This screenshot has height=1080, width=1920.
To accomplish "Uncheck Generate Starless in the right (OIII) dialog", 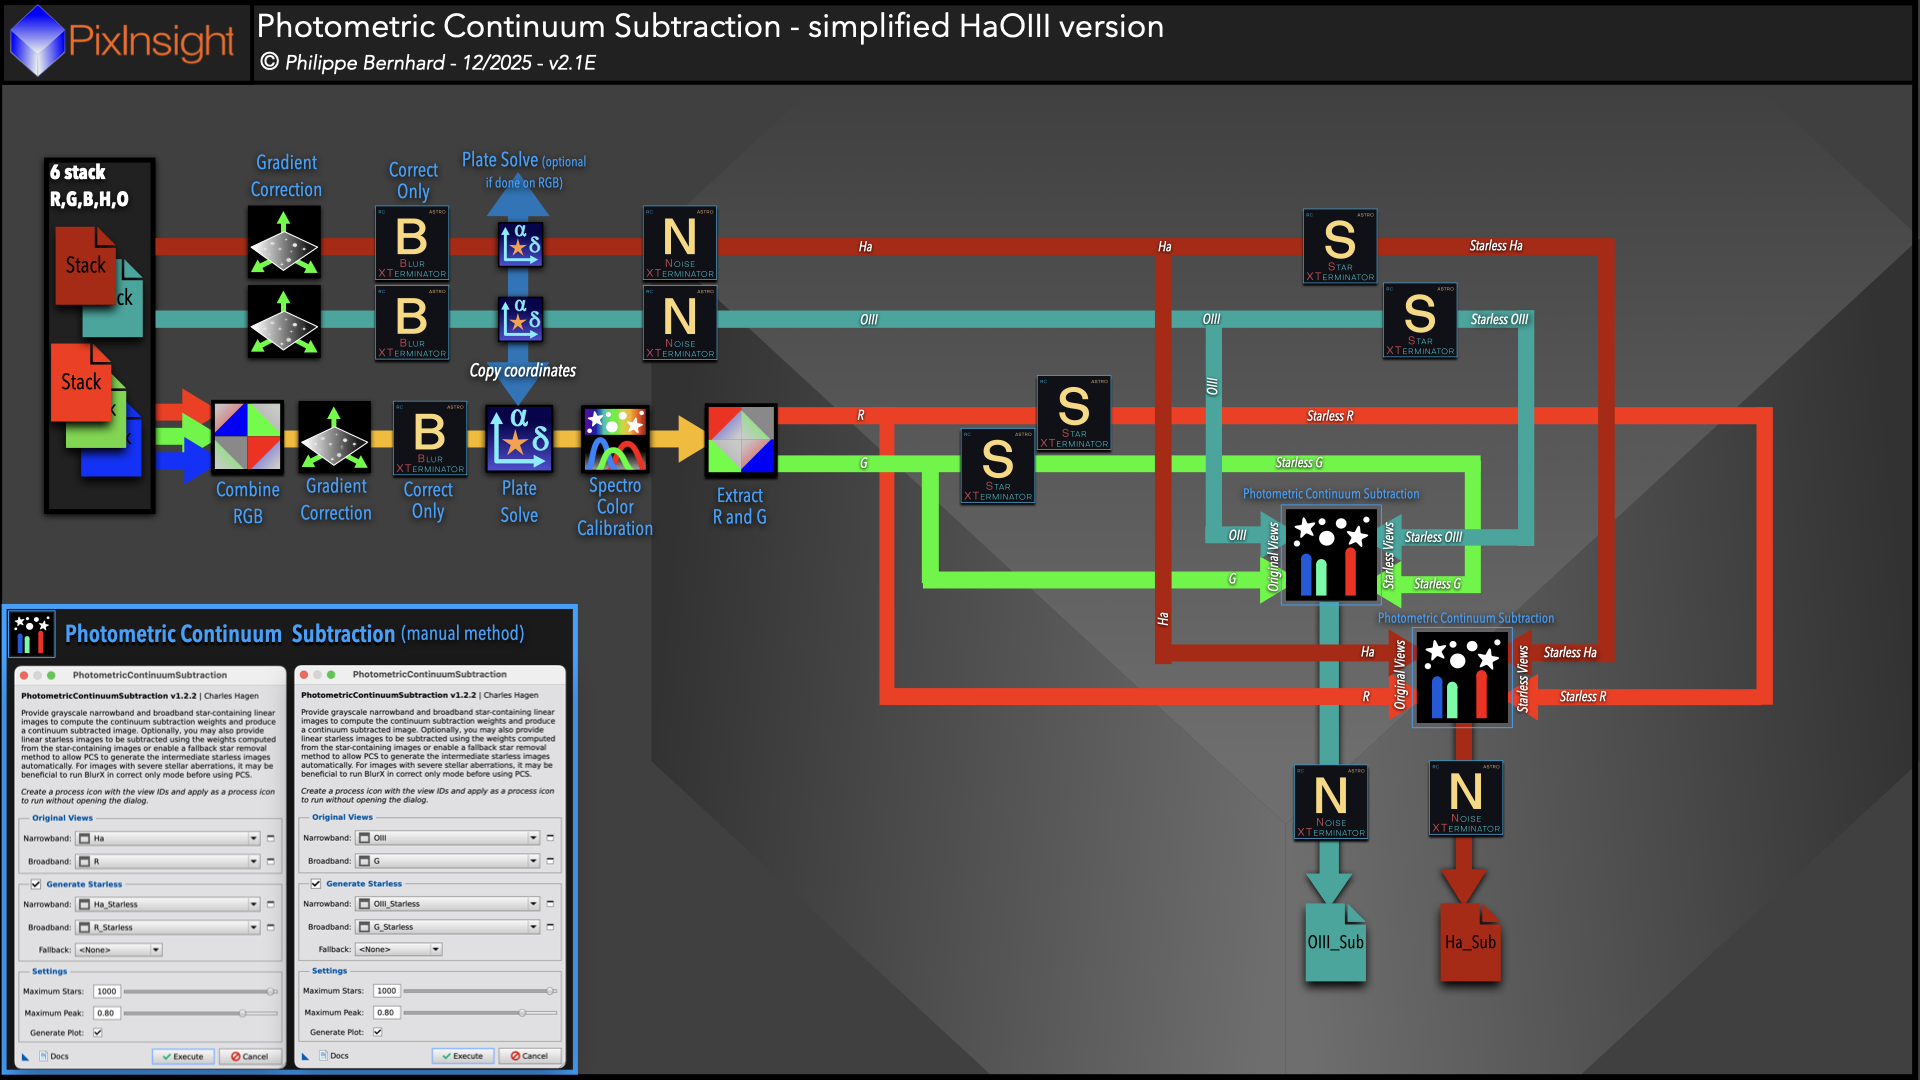I will click(316, 884).
